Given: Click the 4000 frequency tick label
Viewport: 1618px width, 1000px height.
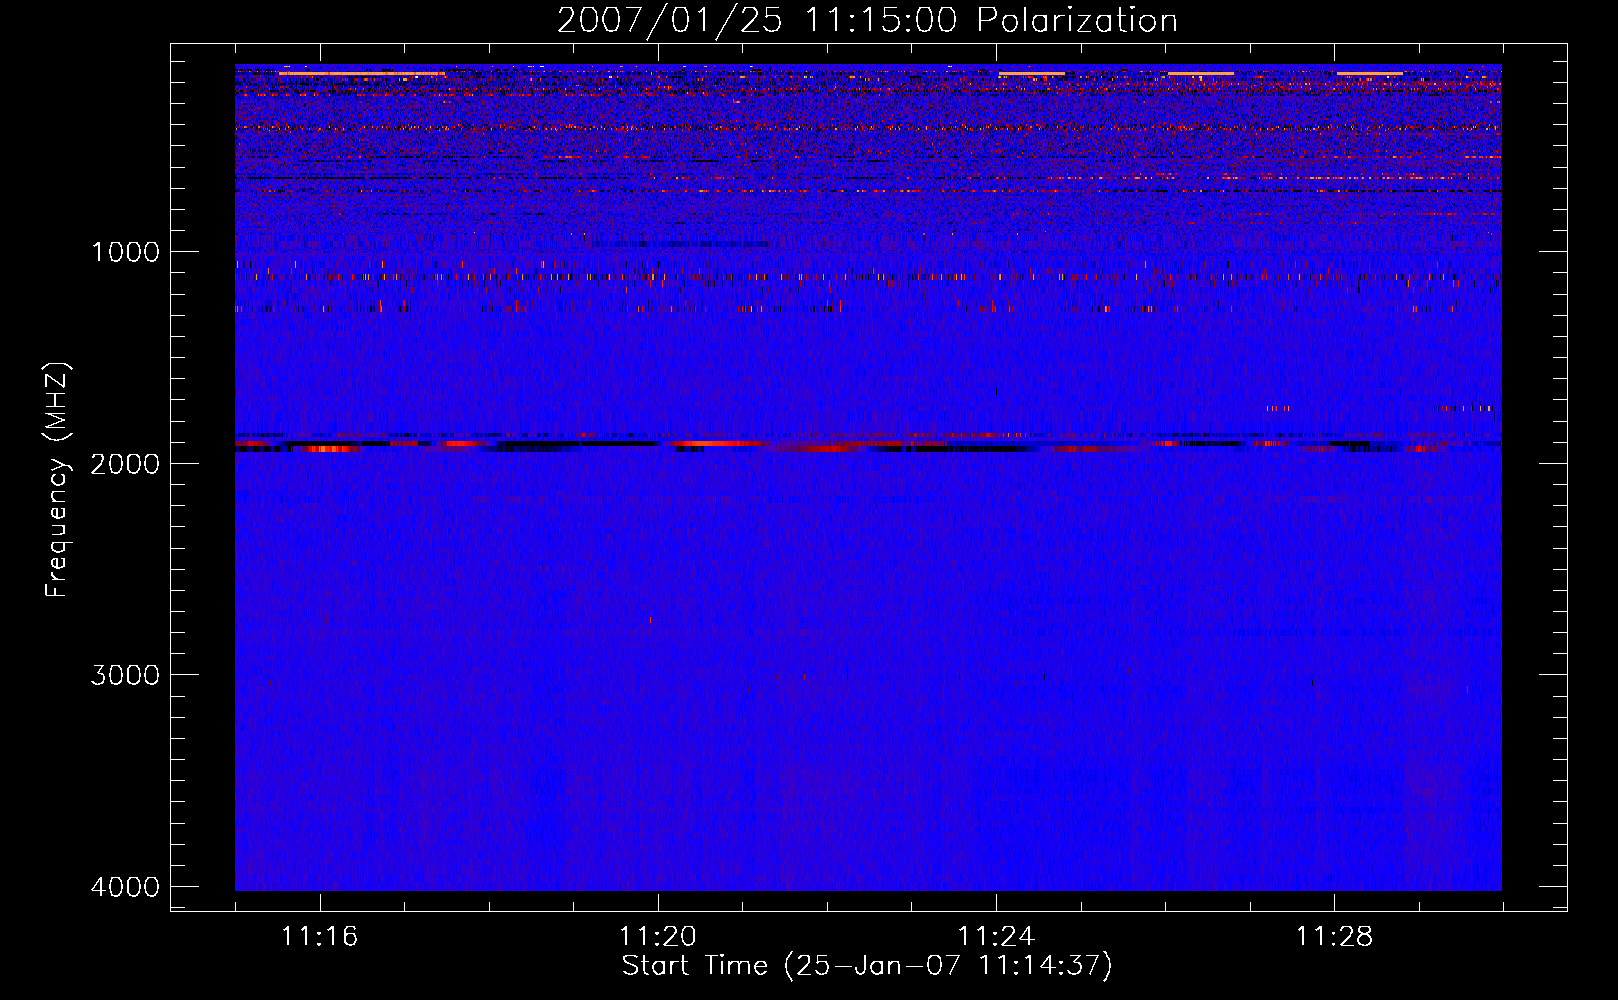Looking at the screenshot, I should 126,887.
